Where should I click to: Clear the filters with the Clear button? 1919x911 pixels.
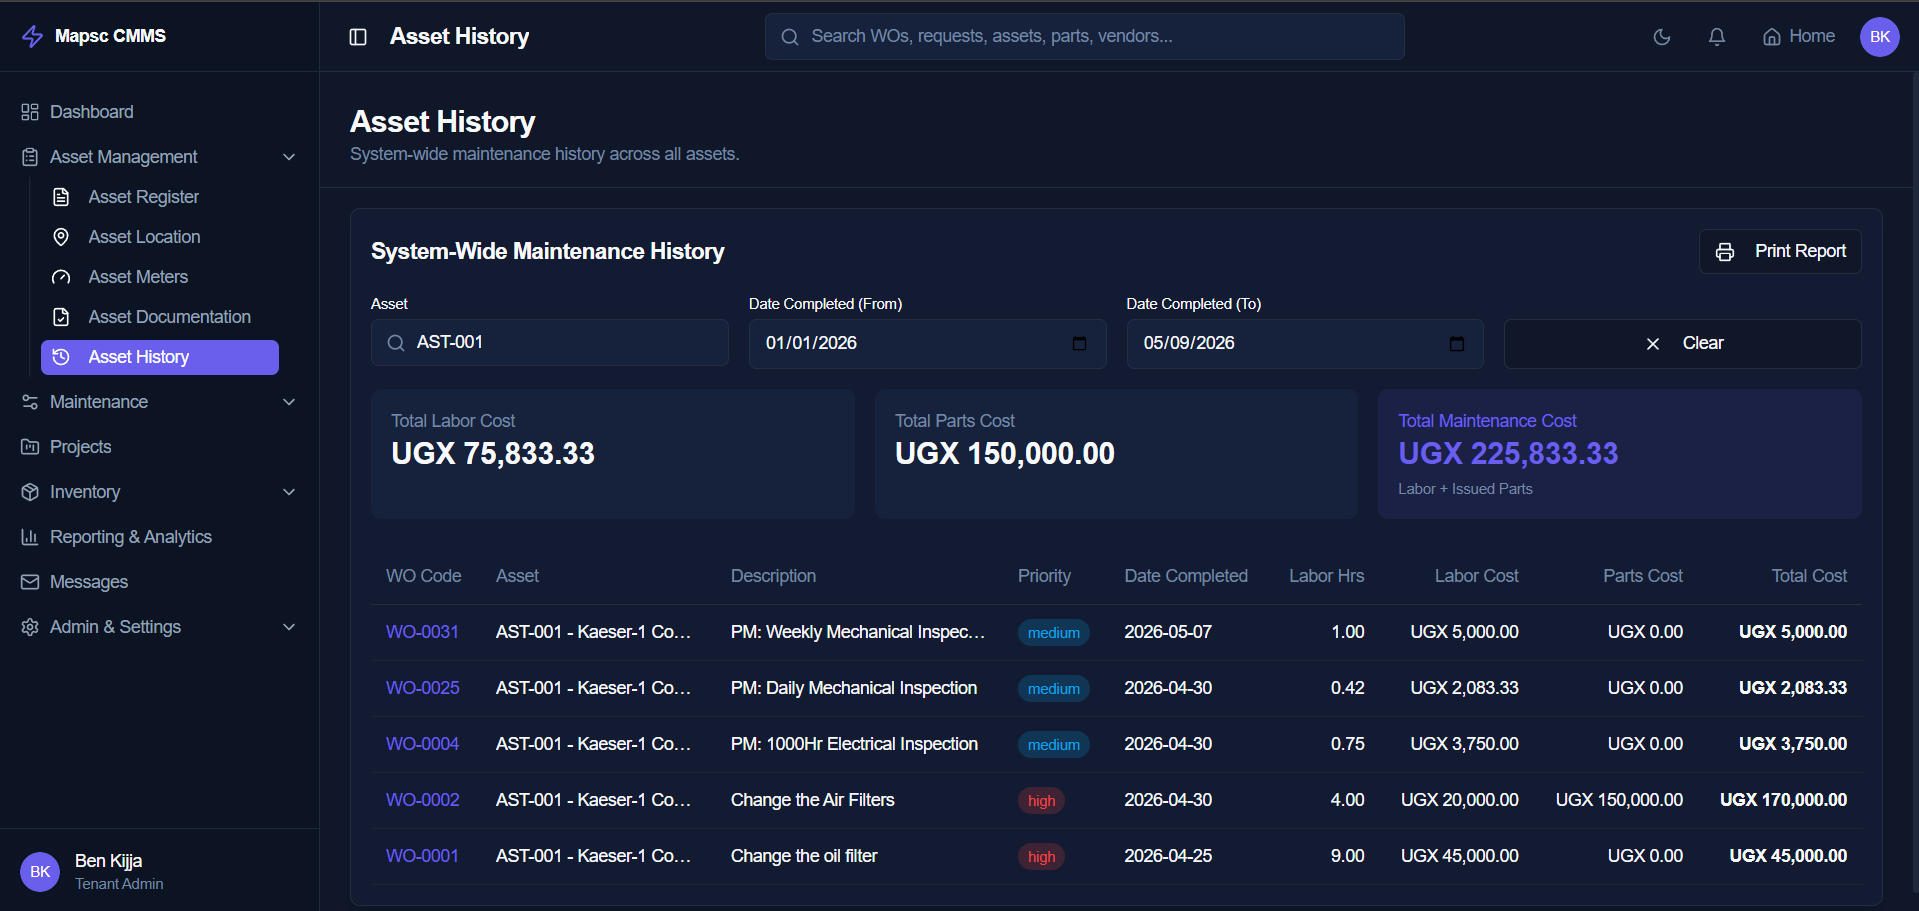pos(1683,344)
